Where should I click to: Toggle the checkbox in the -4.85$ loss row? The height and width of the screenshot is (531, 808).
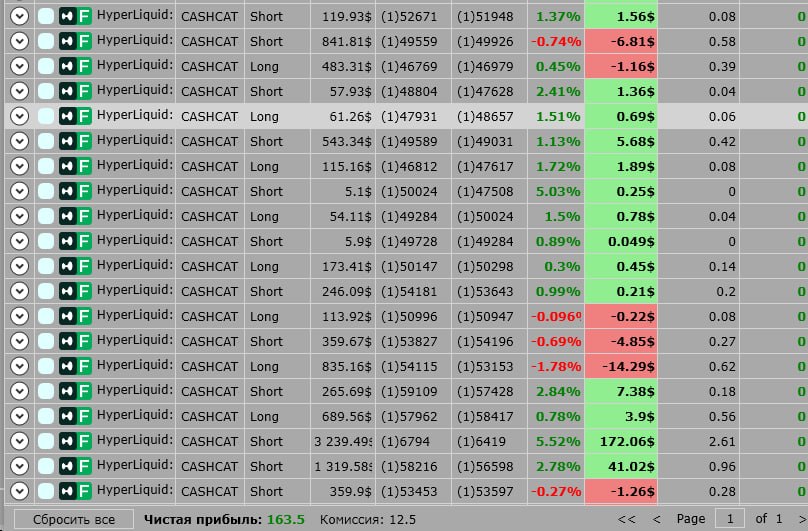tap(46, 341)
